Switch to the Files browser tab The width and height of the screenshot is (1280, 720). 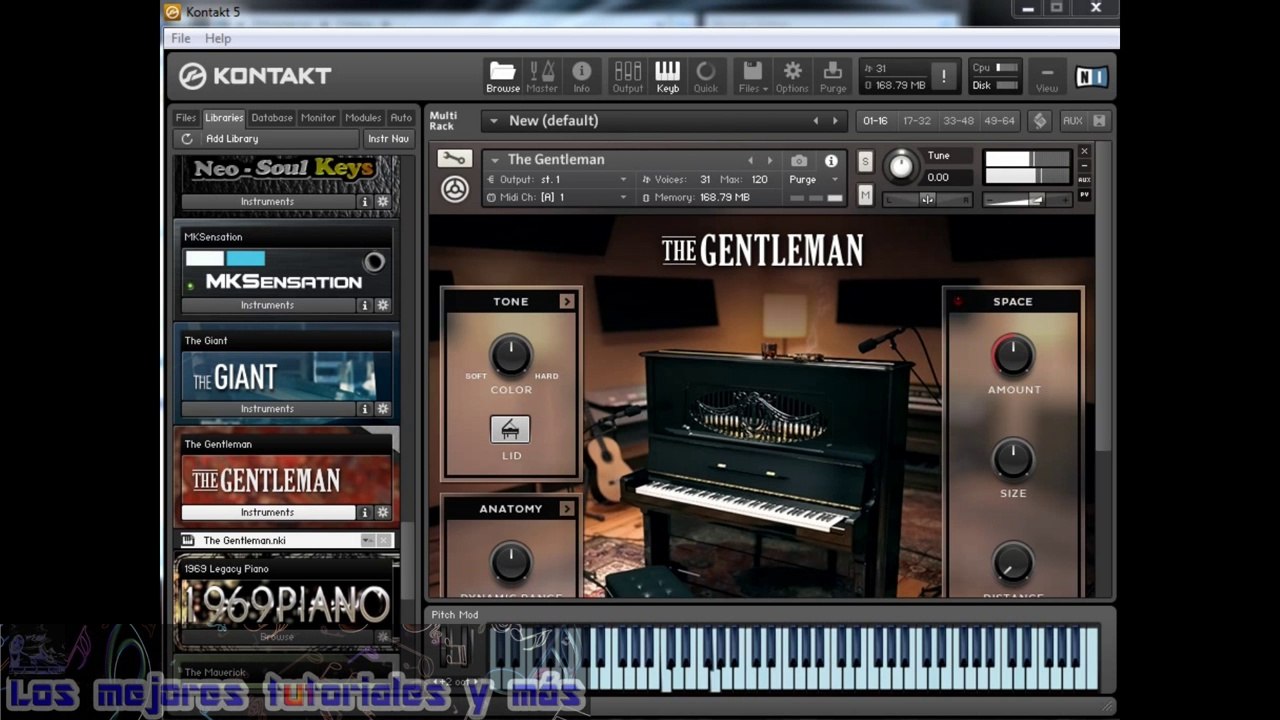(x=186, y=118)
